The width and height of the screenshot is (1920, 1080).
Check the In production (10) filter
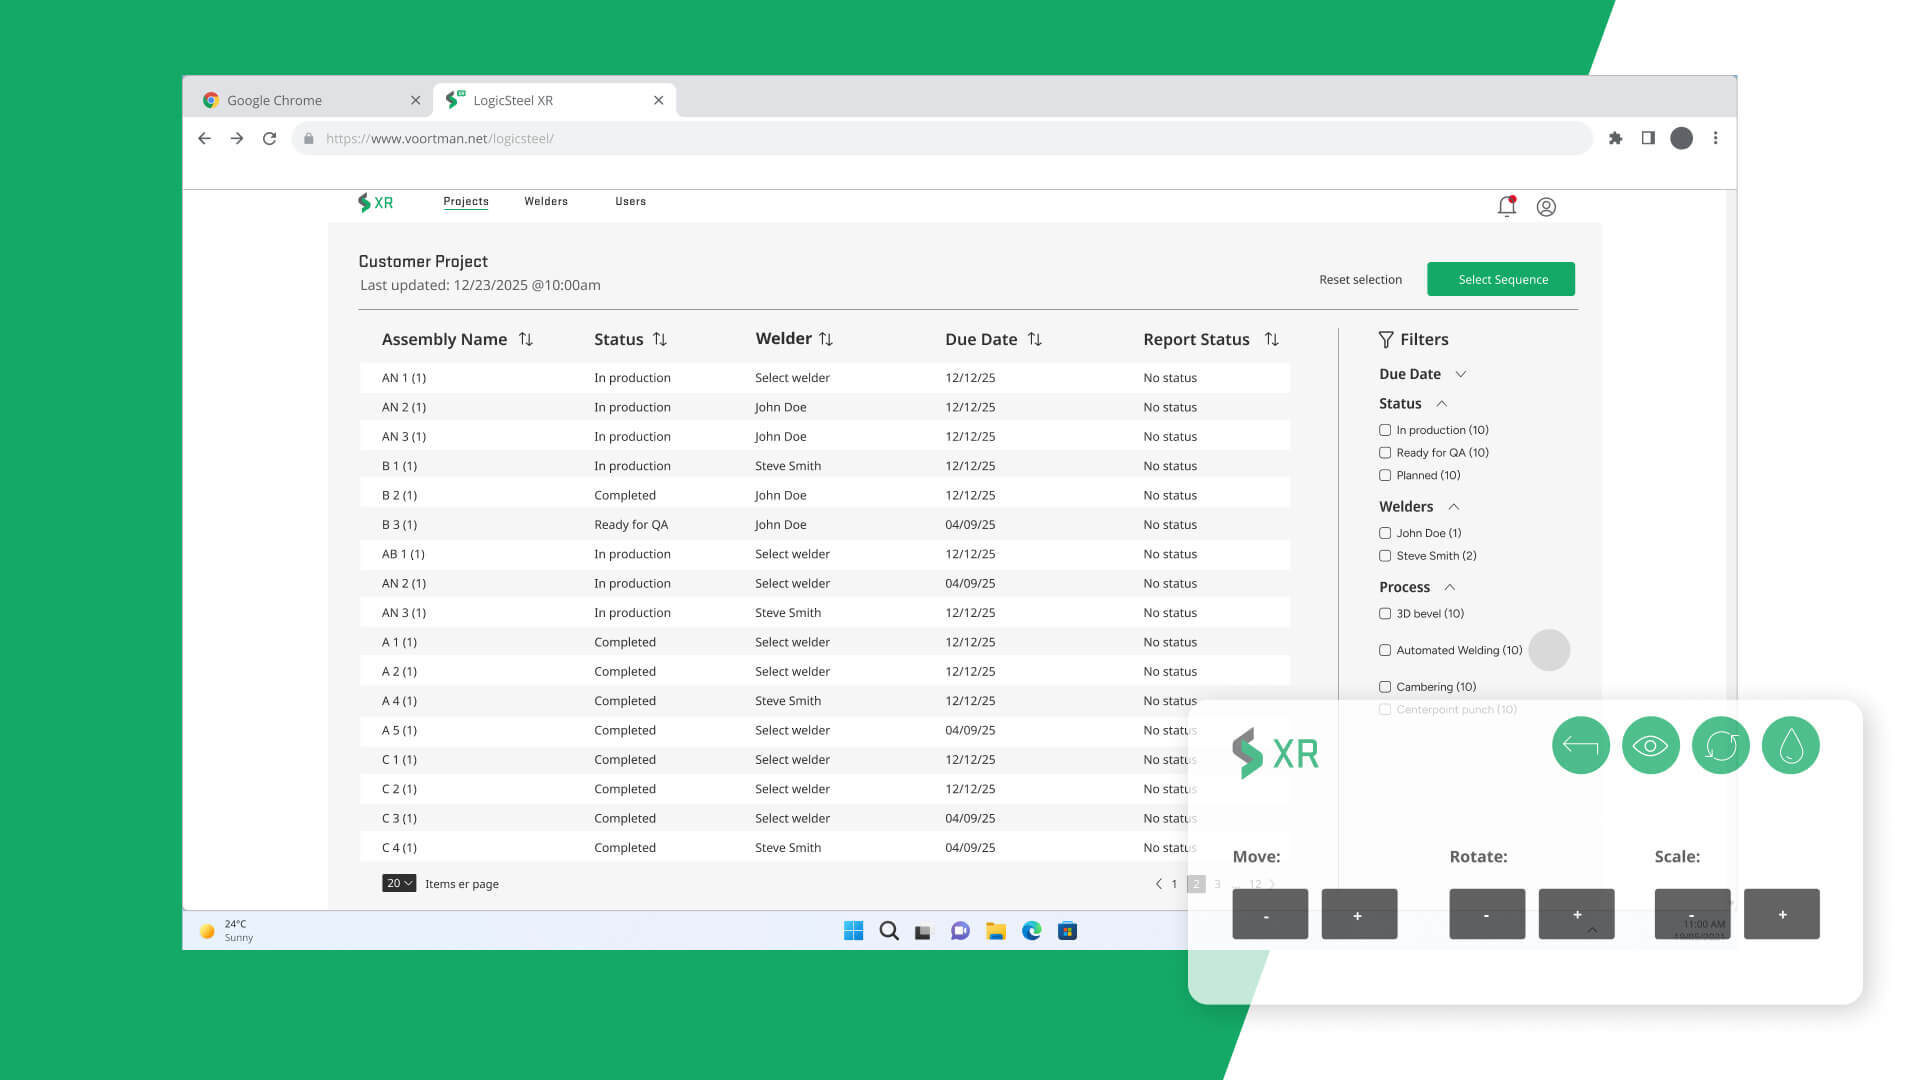point(1385,430)
